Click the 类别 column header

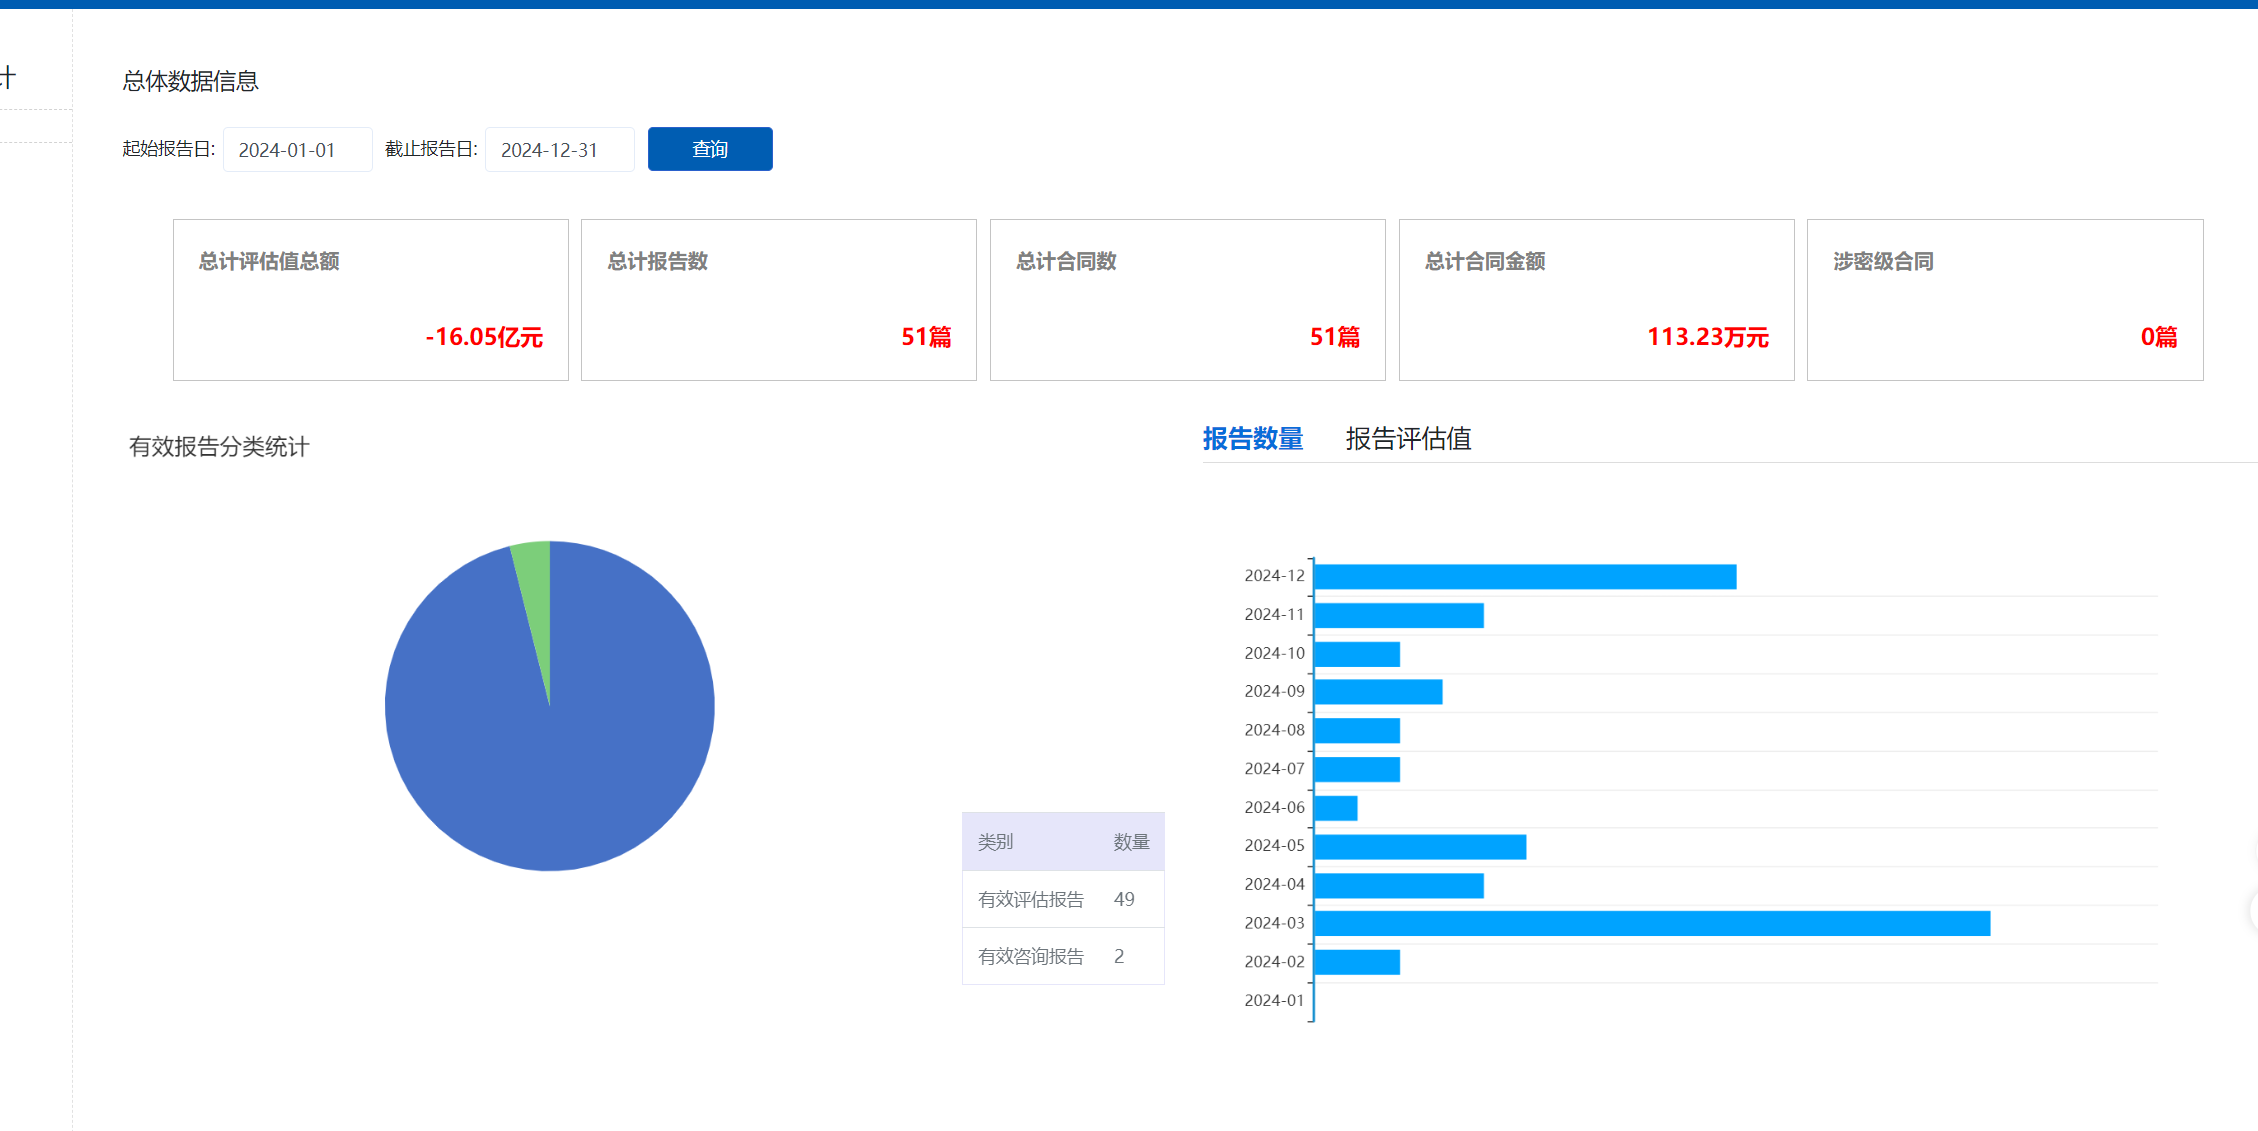[995, 842]
